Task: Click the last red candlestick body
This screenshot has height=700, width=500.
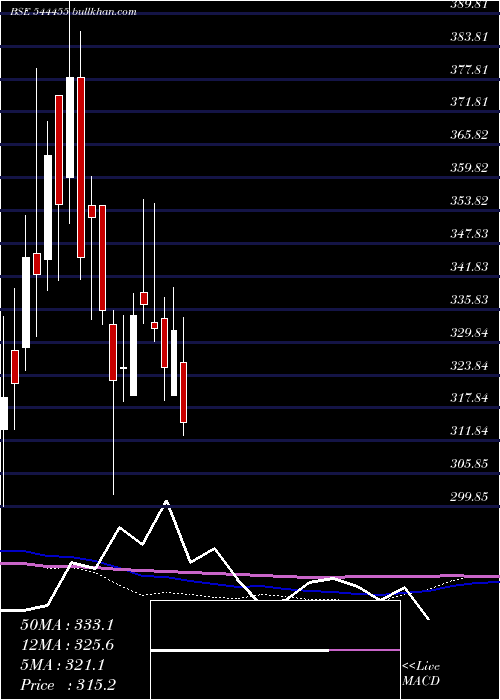Action: click(x=183, y=392)
